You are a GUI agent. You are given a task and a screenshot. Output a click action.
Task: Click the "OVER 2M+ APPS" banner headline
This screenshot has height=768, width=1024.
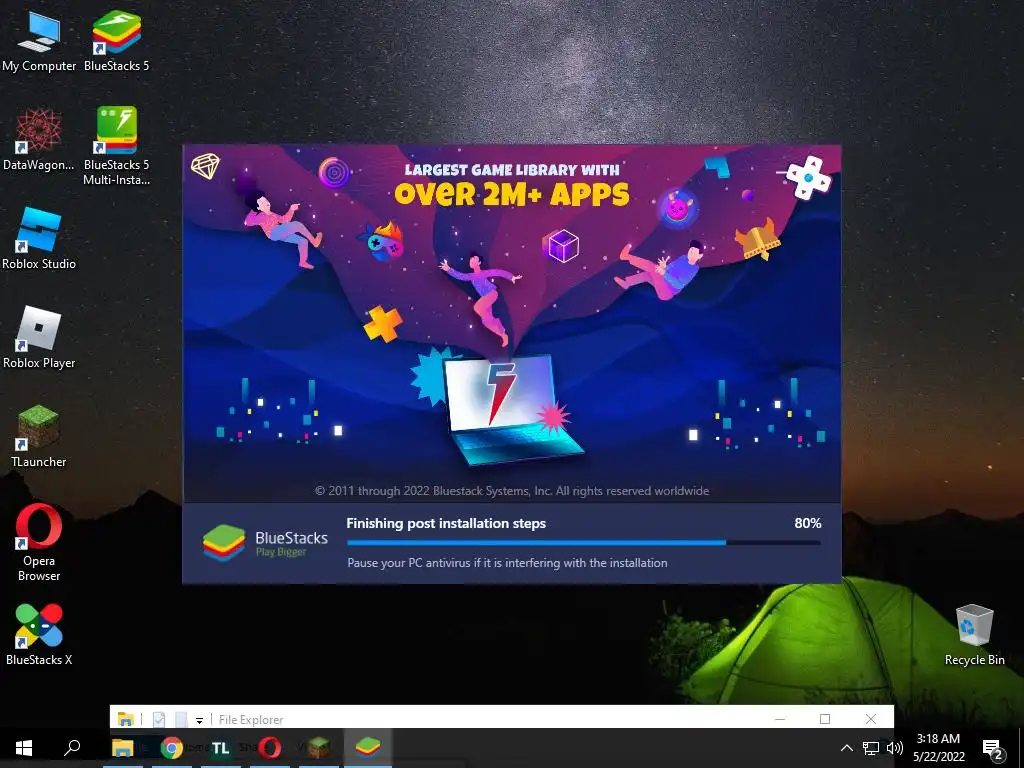coord(512,194)
